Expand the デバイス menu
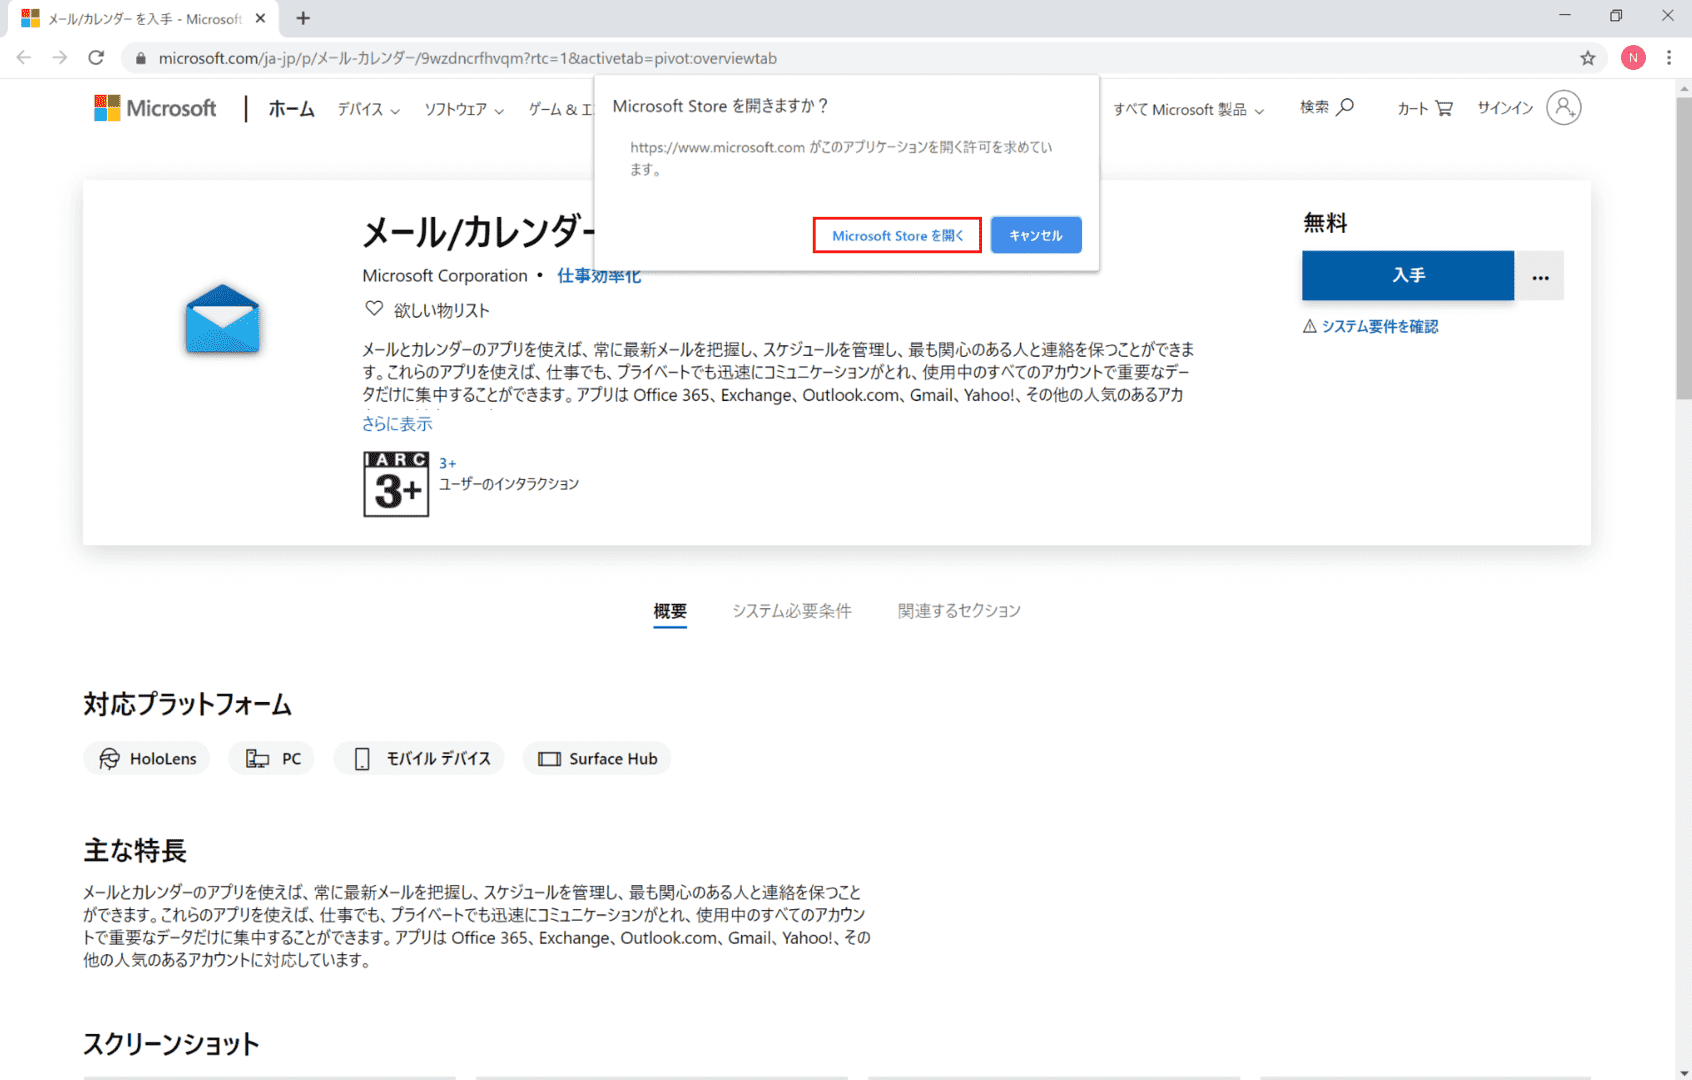This screenshot has width=1692, height=1080. [368, 109]
